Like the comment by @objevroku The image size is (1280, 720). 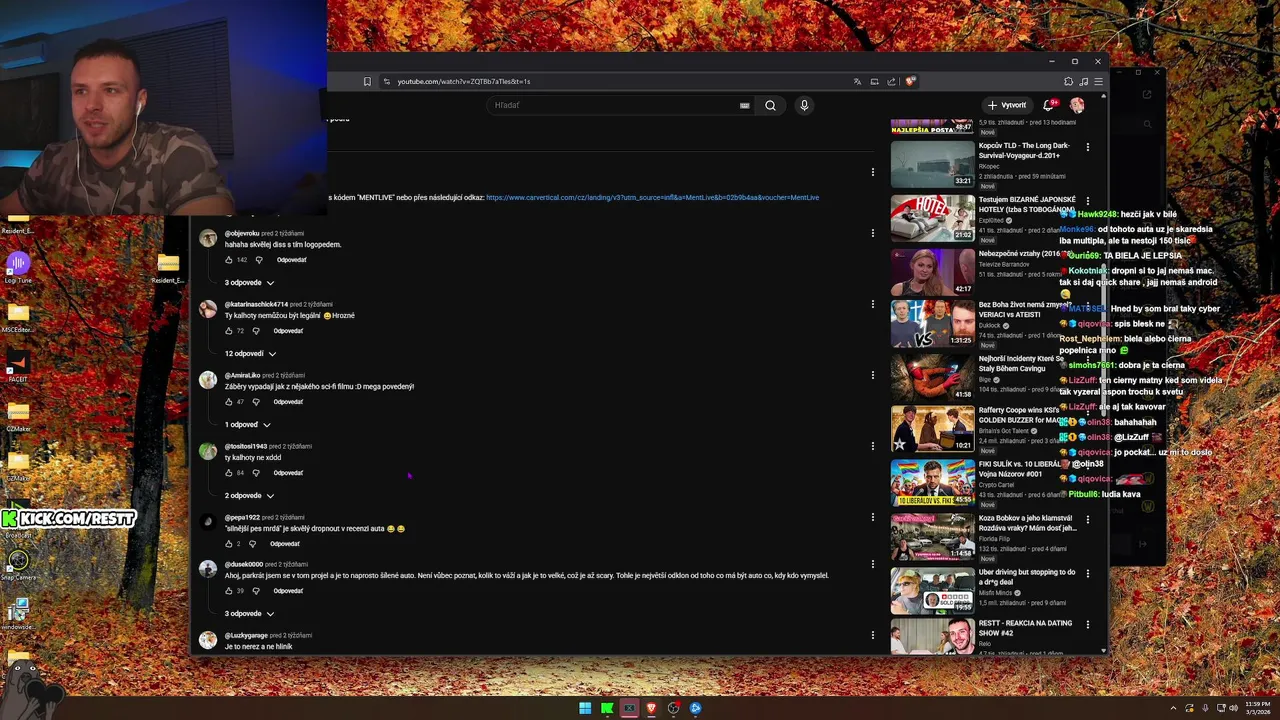click(229, 260)
